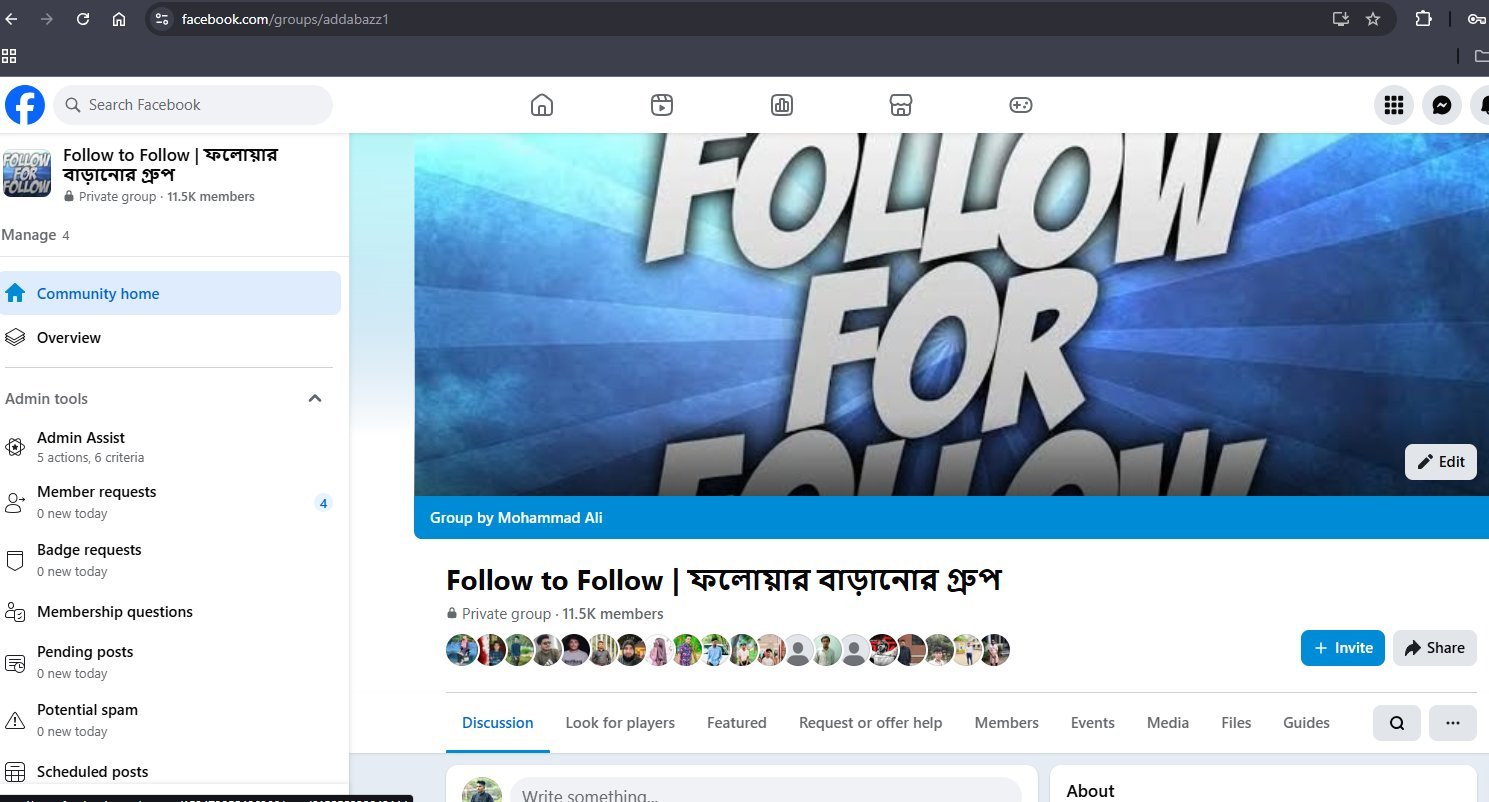
Task: Open the browser apps grid icon
Action: [x=9, y=56]
